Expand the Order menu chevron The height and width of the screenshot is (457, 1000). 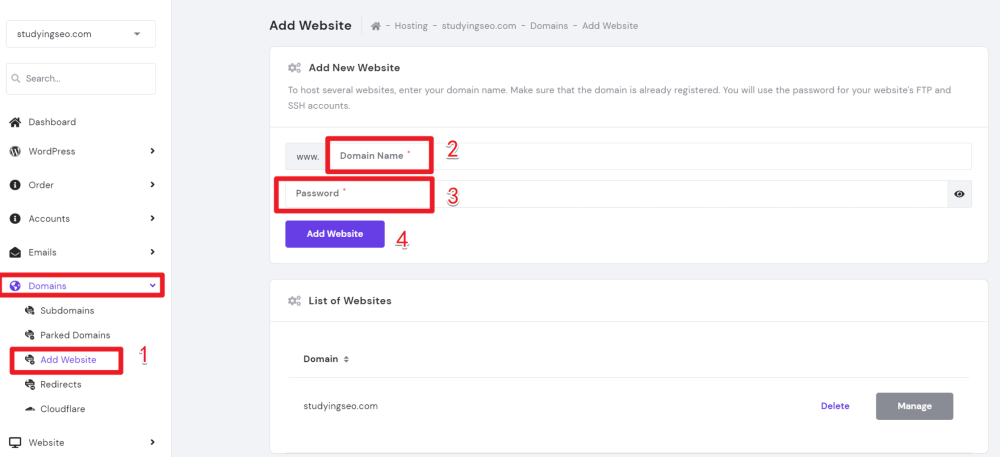pyautogui.click(x=152, y=185)
